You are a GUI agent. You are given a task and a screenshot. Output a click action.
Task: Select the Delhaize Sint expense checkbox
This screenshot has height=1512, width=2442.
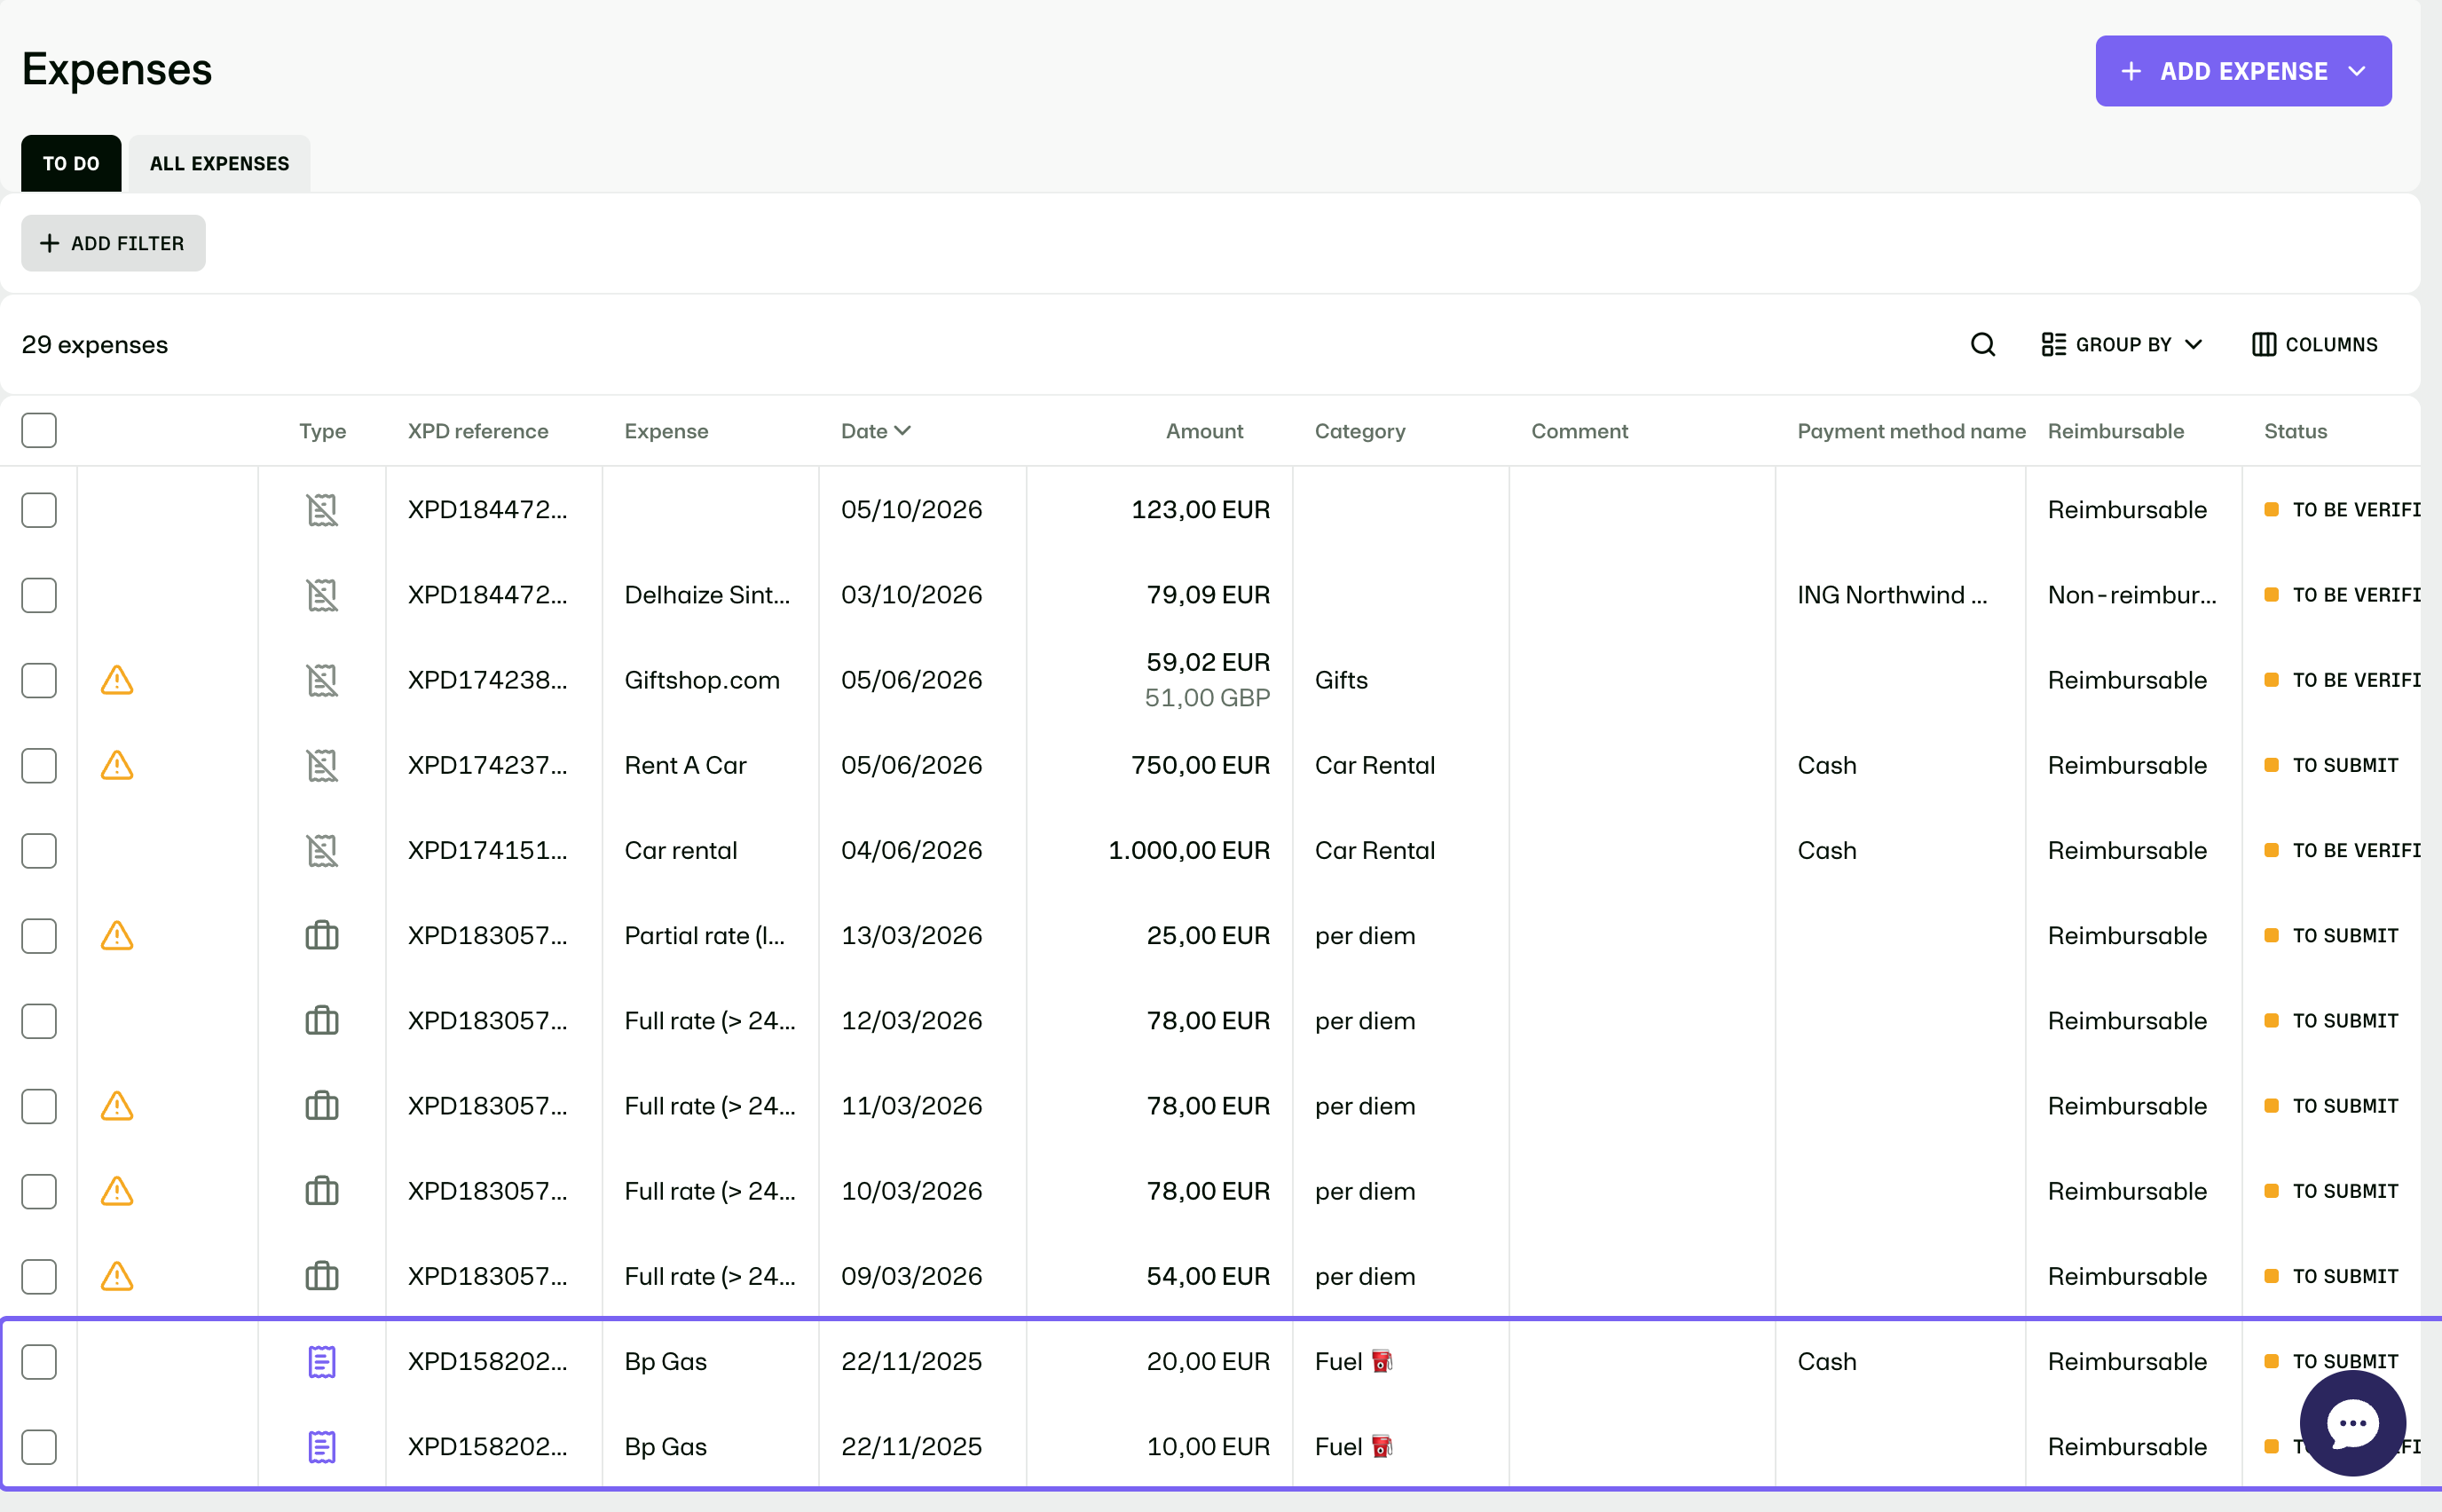39,595
